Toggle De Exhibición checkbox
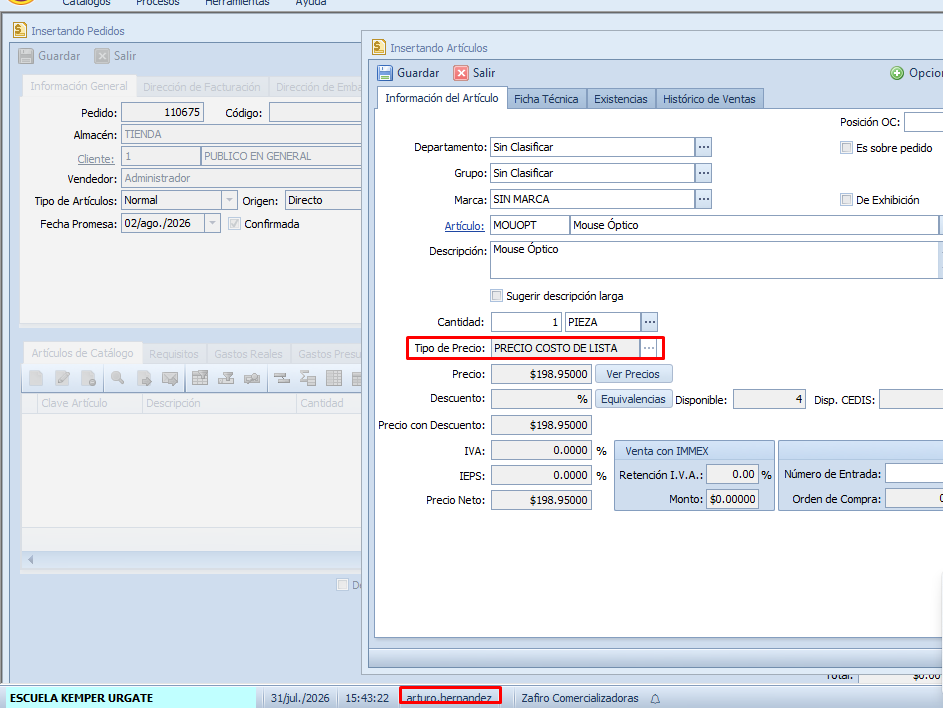Image resolution: width=943 pixels, height=708 pixels. tap(846, 200)
